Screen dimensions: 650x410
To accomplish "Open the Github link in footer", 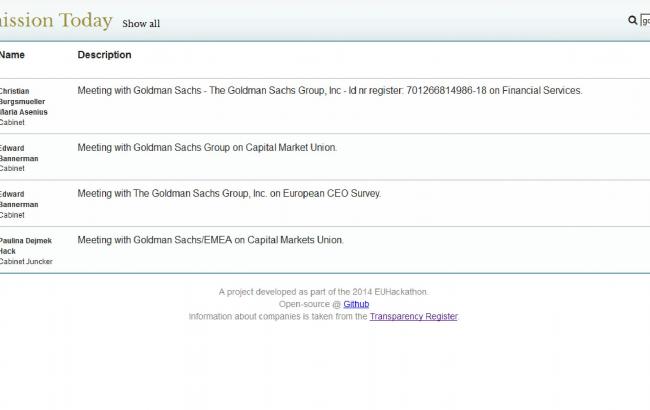I will 356,304.
